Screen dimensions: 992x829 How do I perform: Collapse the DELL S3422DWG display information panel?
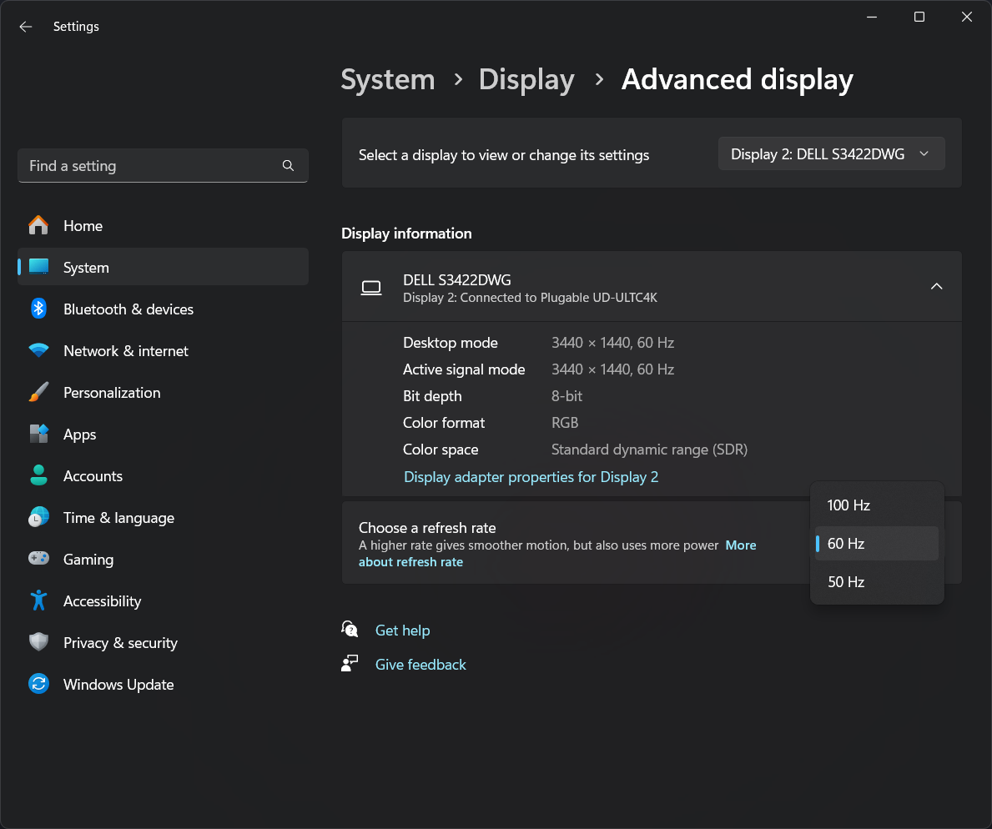pos(936,286)
